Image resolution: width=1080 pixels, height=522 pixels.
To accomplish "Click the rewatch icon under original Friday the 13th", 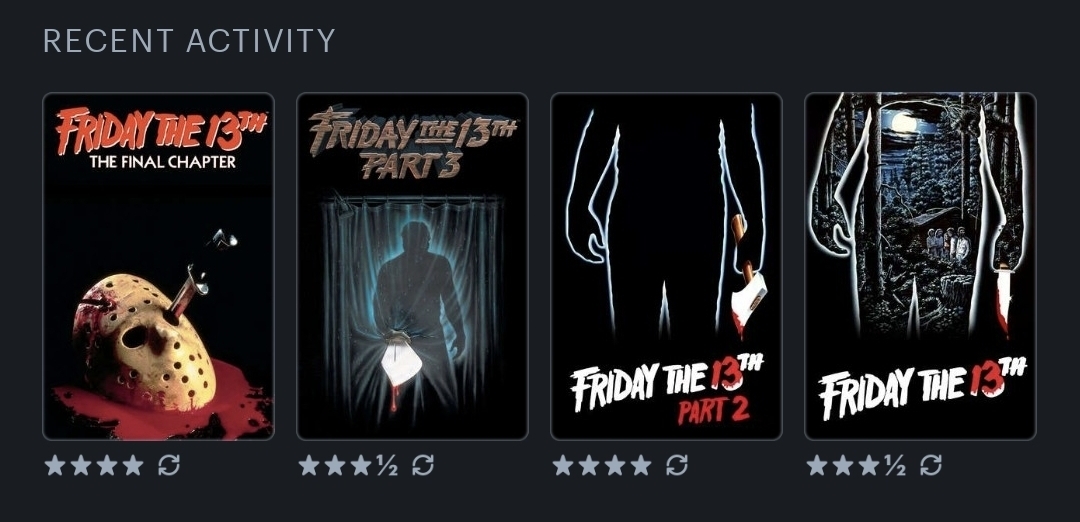I will click(931, 466).
